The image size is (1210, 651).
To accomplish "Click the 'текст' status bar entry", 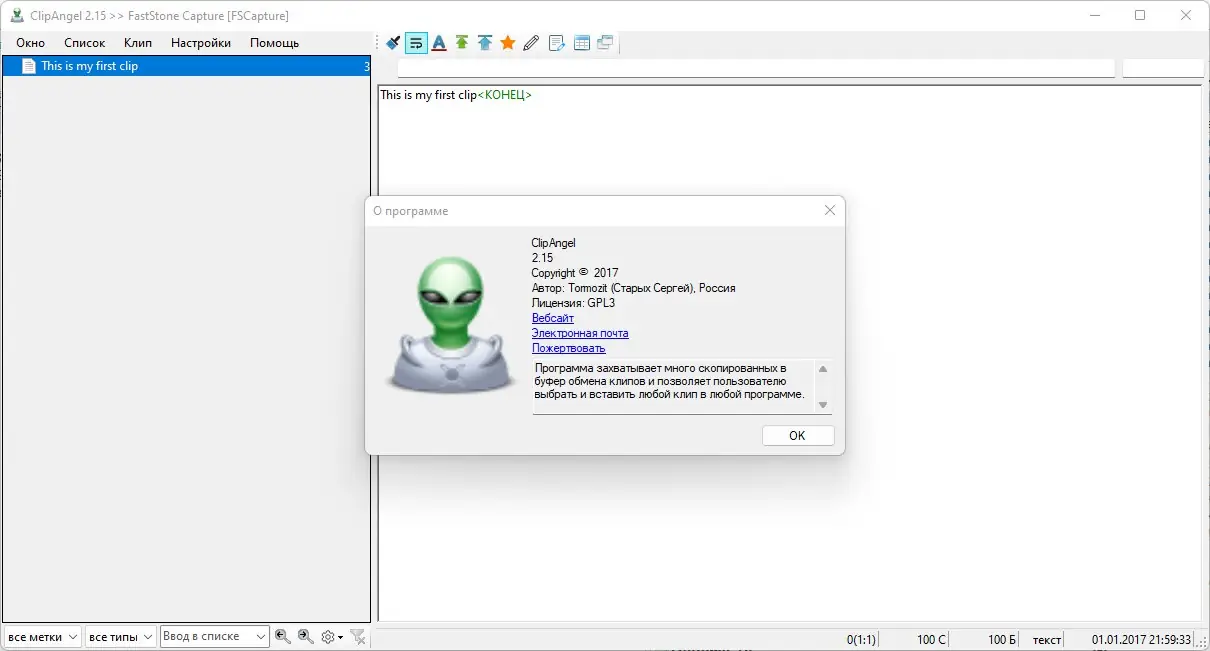I will pos(1047,638).
